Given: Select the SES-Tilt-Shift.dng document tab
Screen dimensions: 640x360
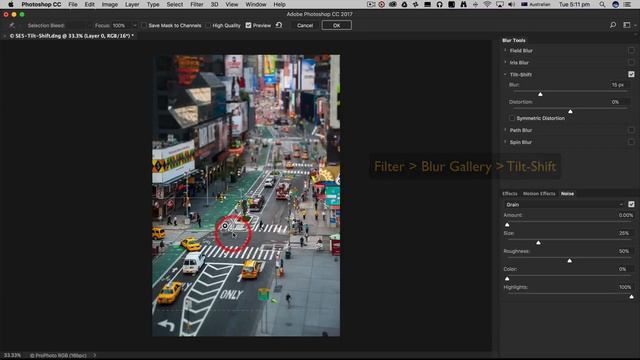Looking at the screenshot, I should 71,36.
